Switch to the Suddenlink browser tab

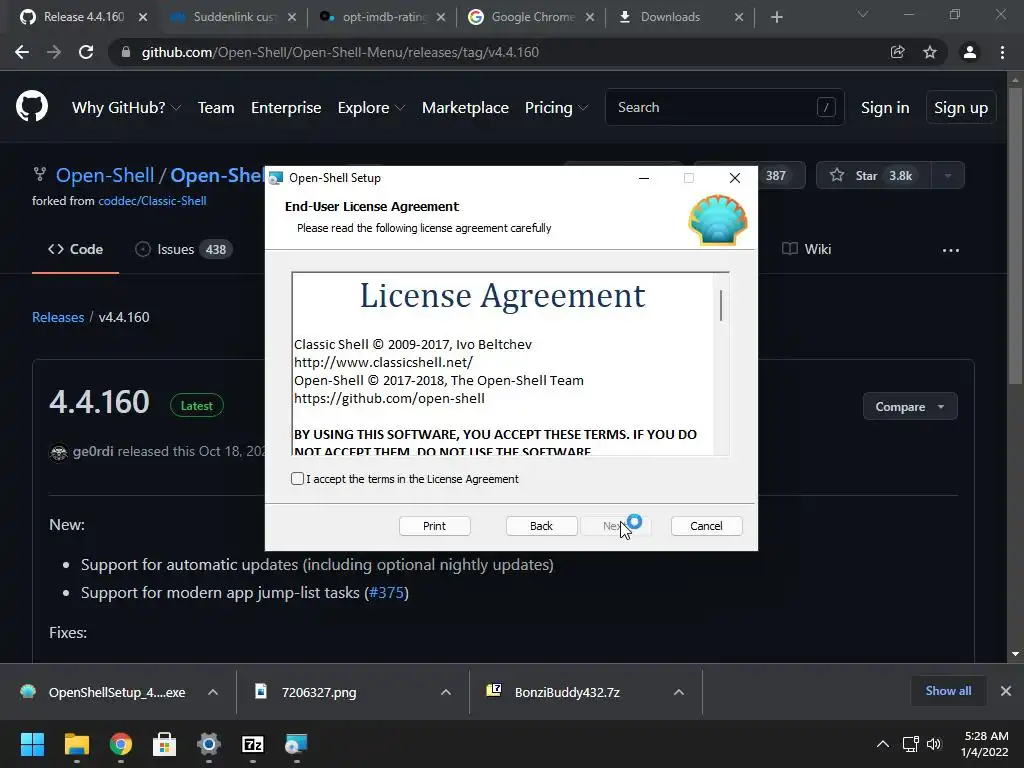pos(234,17)
